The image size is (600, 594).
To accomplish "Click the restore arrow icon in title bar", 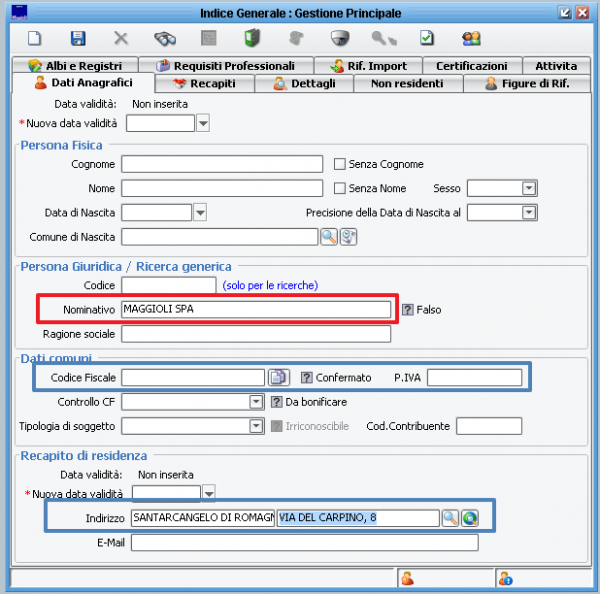I will pos(564,13).
